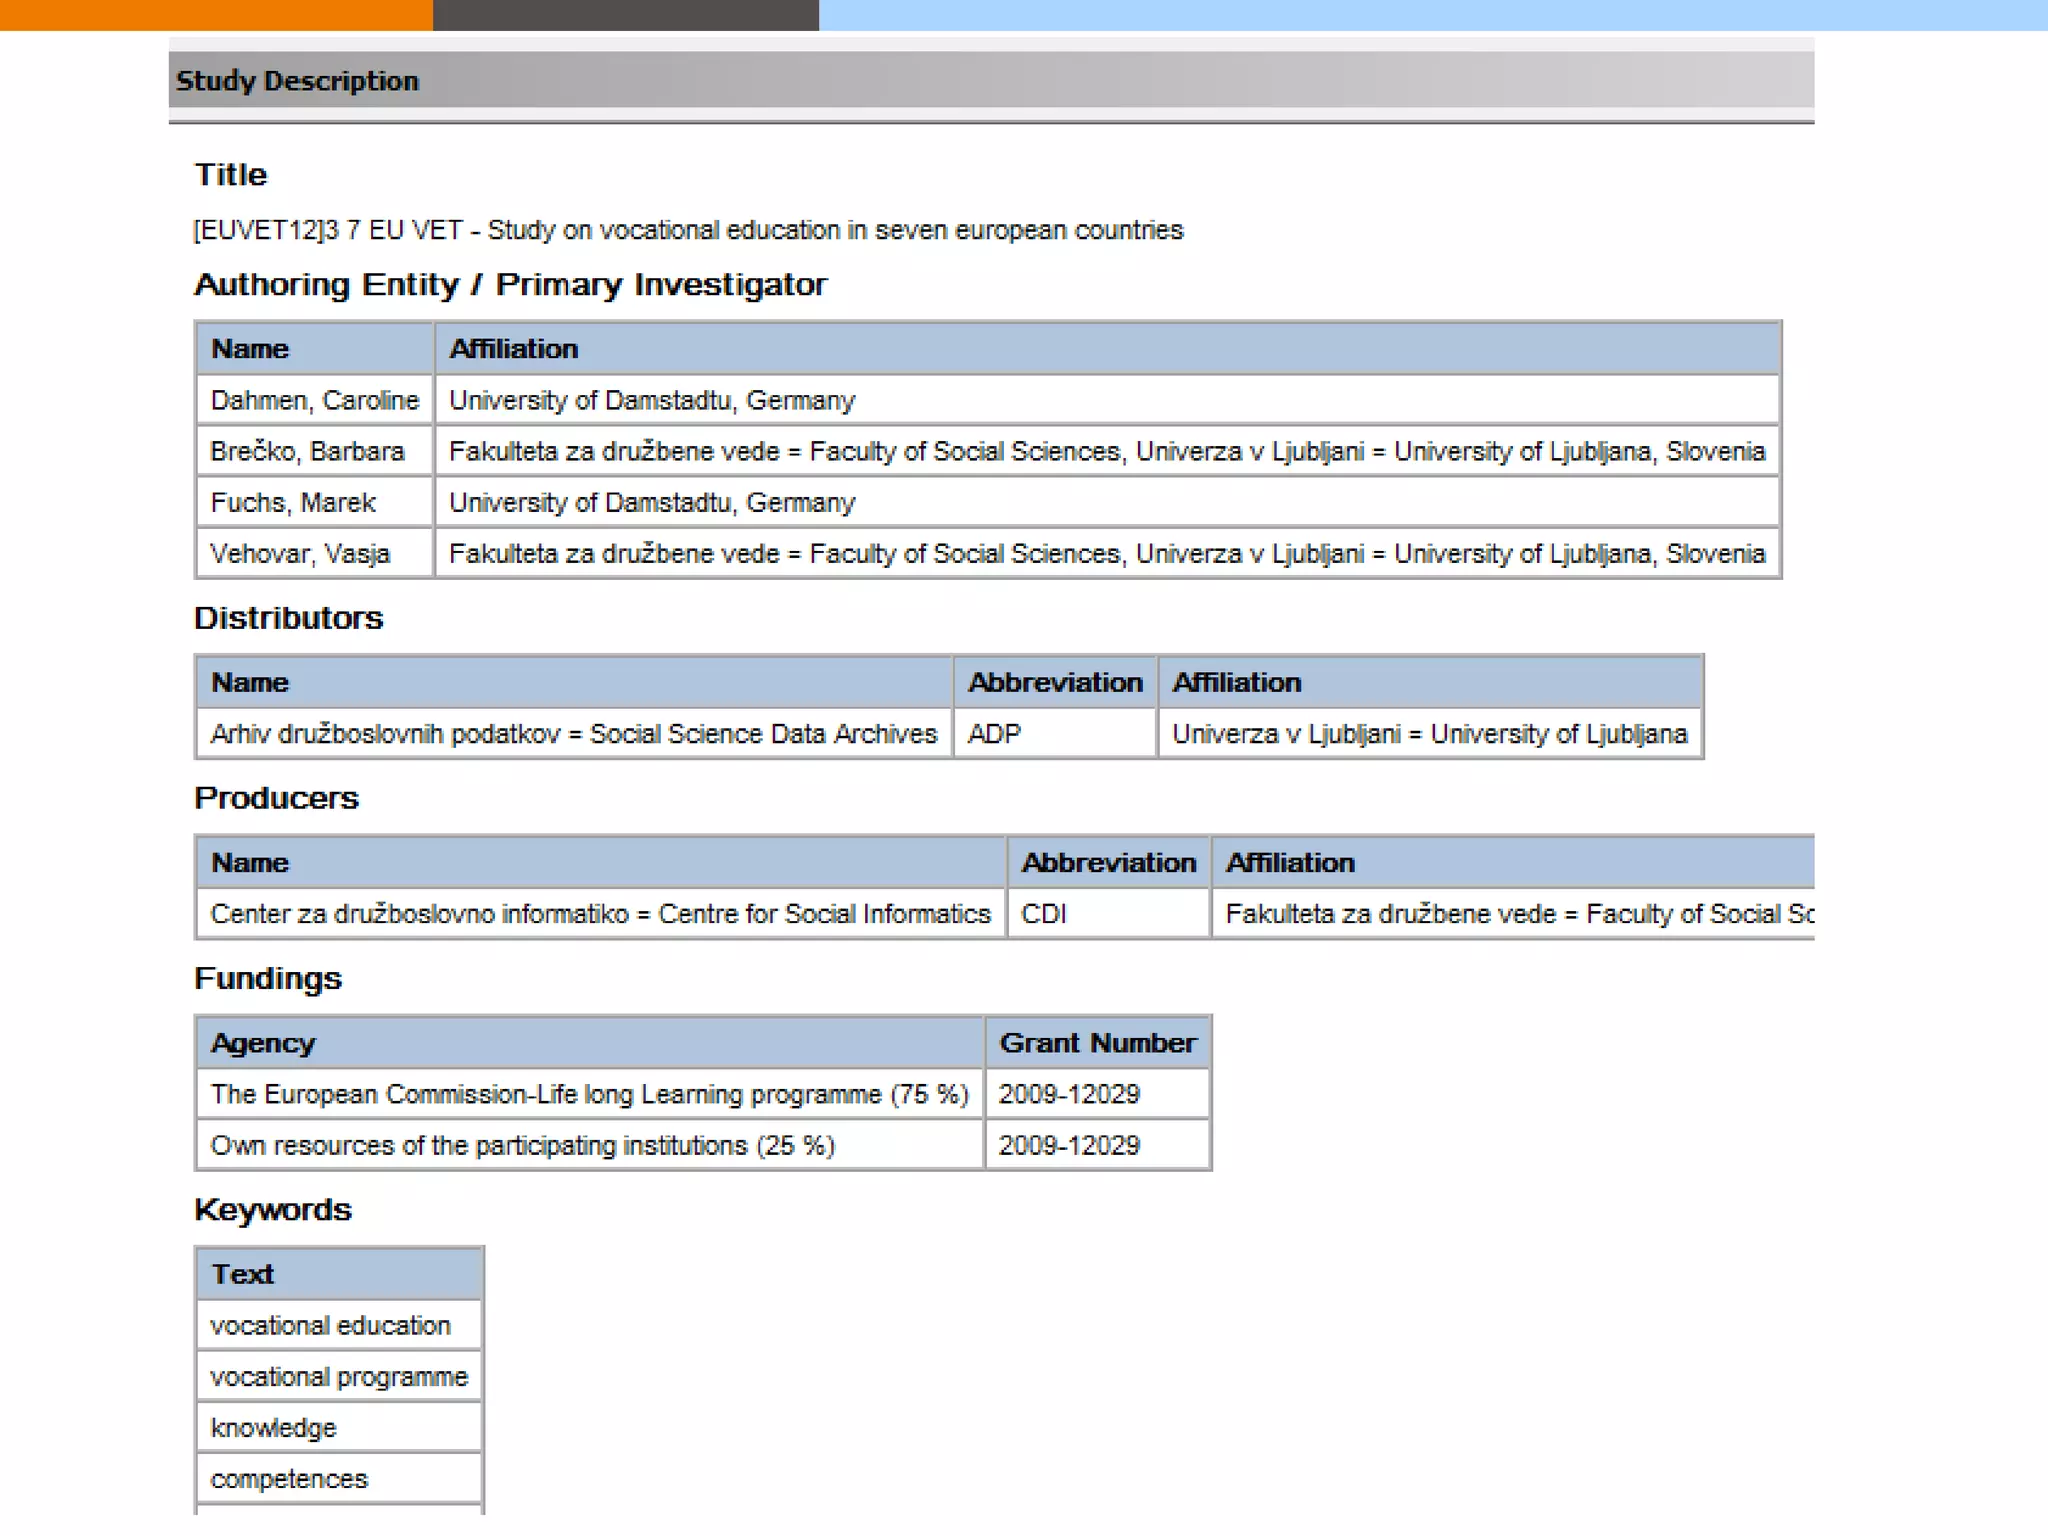Screen dimensions: 2048x1536
Task: Select the knowledge keyword cell
Action: pos(273,1428)
